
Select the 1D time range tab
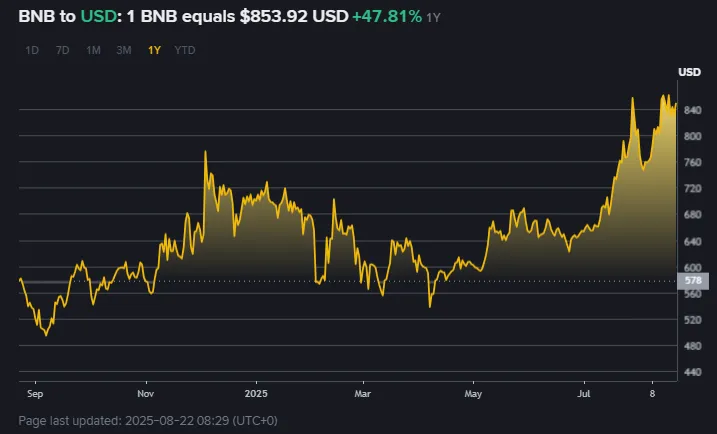point(32,50)
